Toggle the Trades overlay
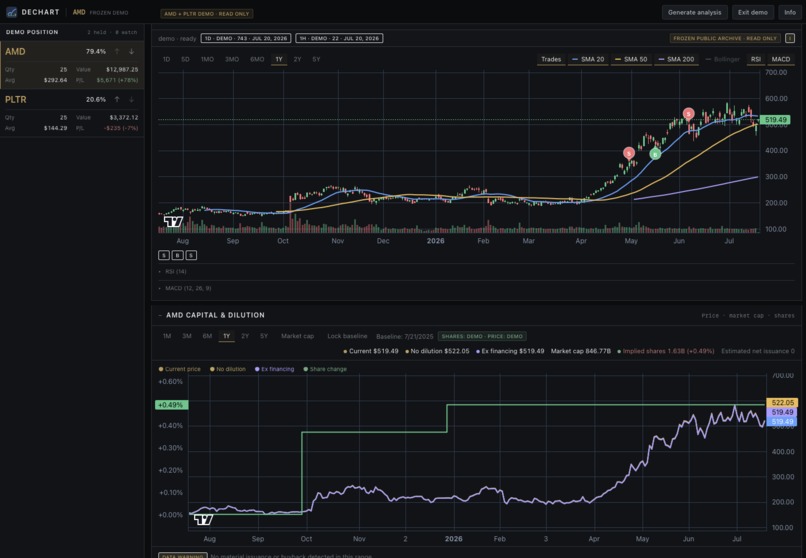806x558 pixels. [x=551, y=60]
